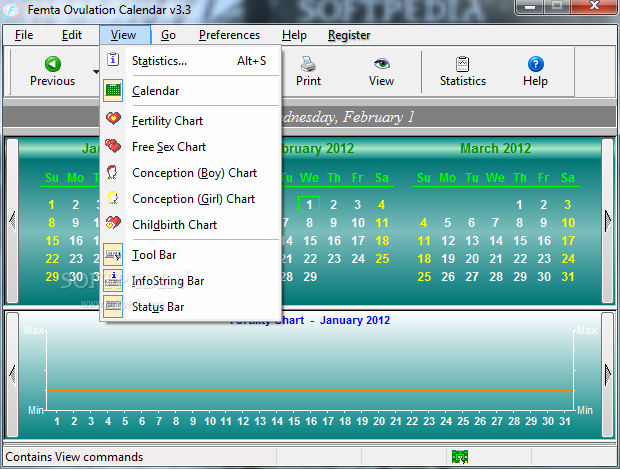Open the Preferences menu
The height and width of the screenshot is (469, 620).
[229, 35]
